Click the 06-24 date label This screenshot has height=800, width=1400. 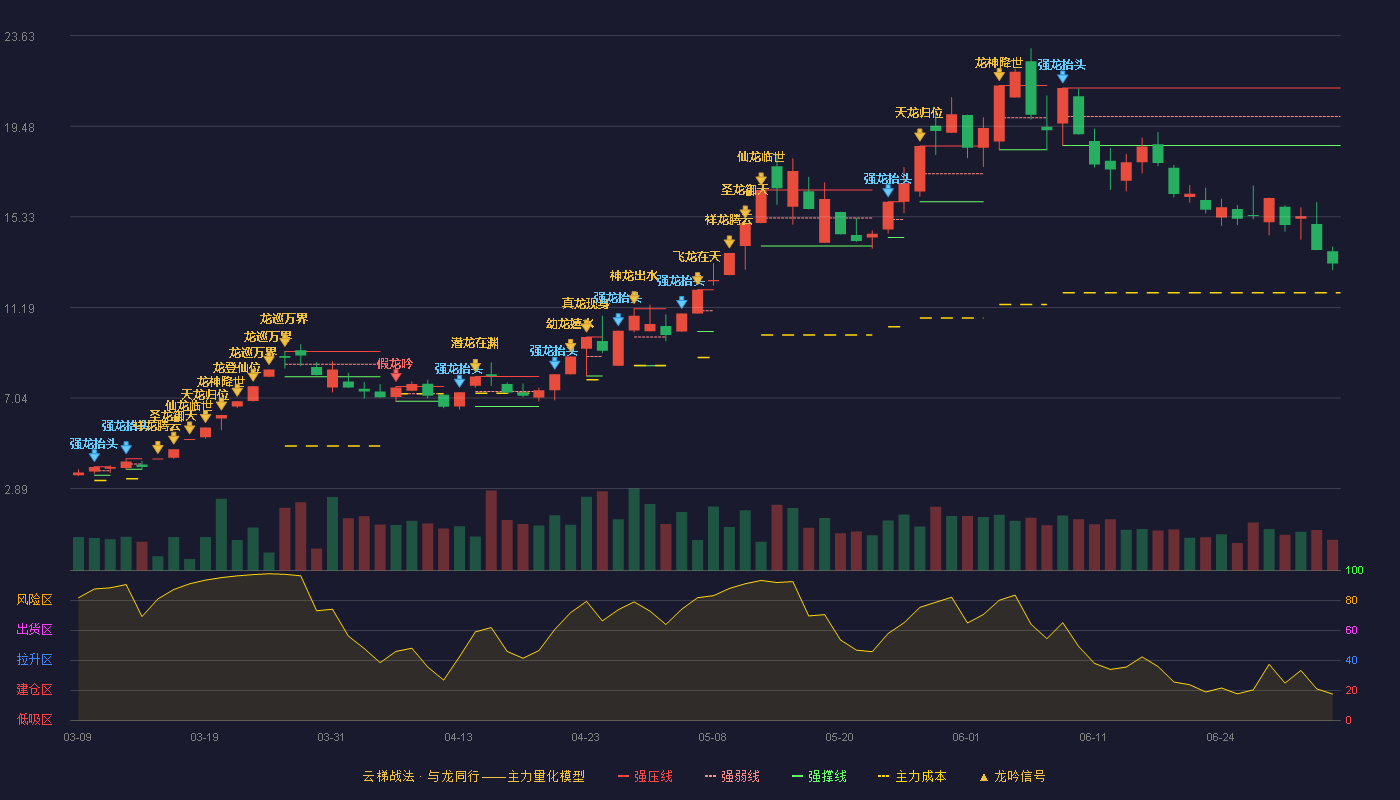(1220, 737)
